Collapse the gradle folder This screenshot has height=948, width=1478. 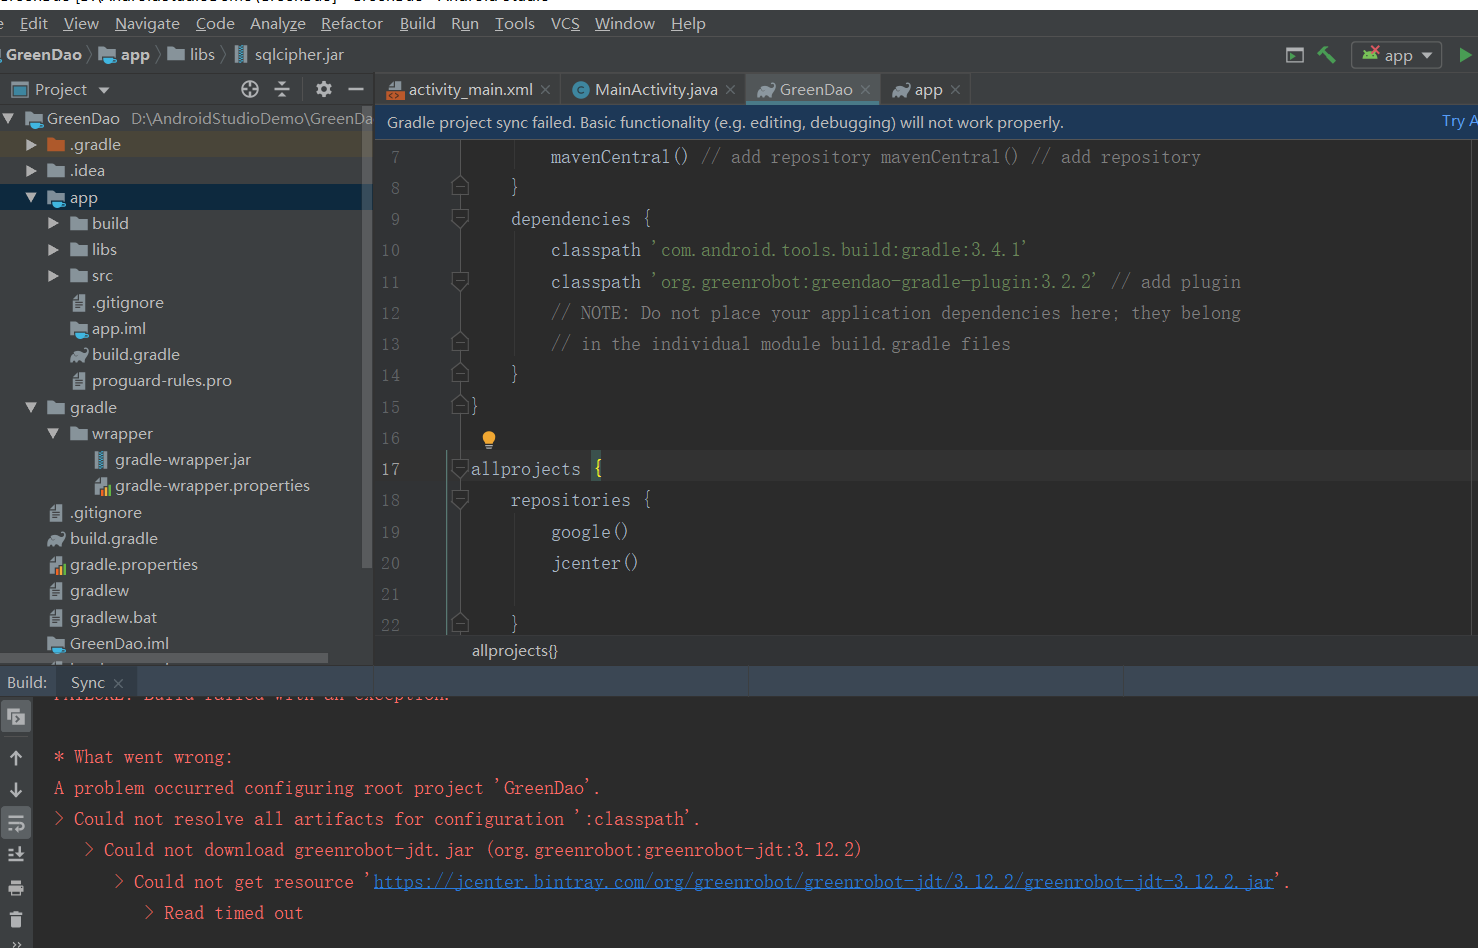click(31, 407)
